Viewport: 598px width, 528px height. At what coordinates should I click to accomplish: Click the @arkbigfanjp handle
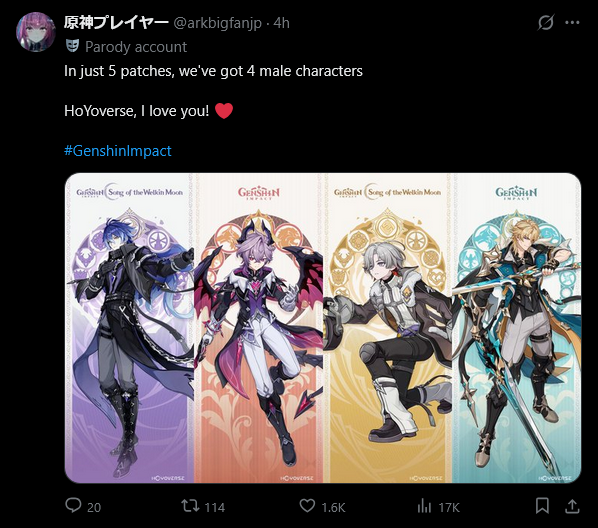pos(217,23)
